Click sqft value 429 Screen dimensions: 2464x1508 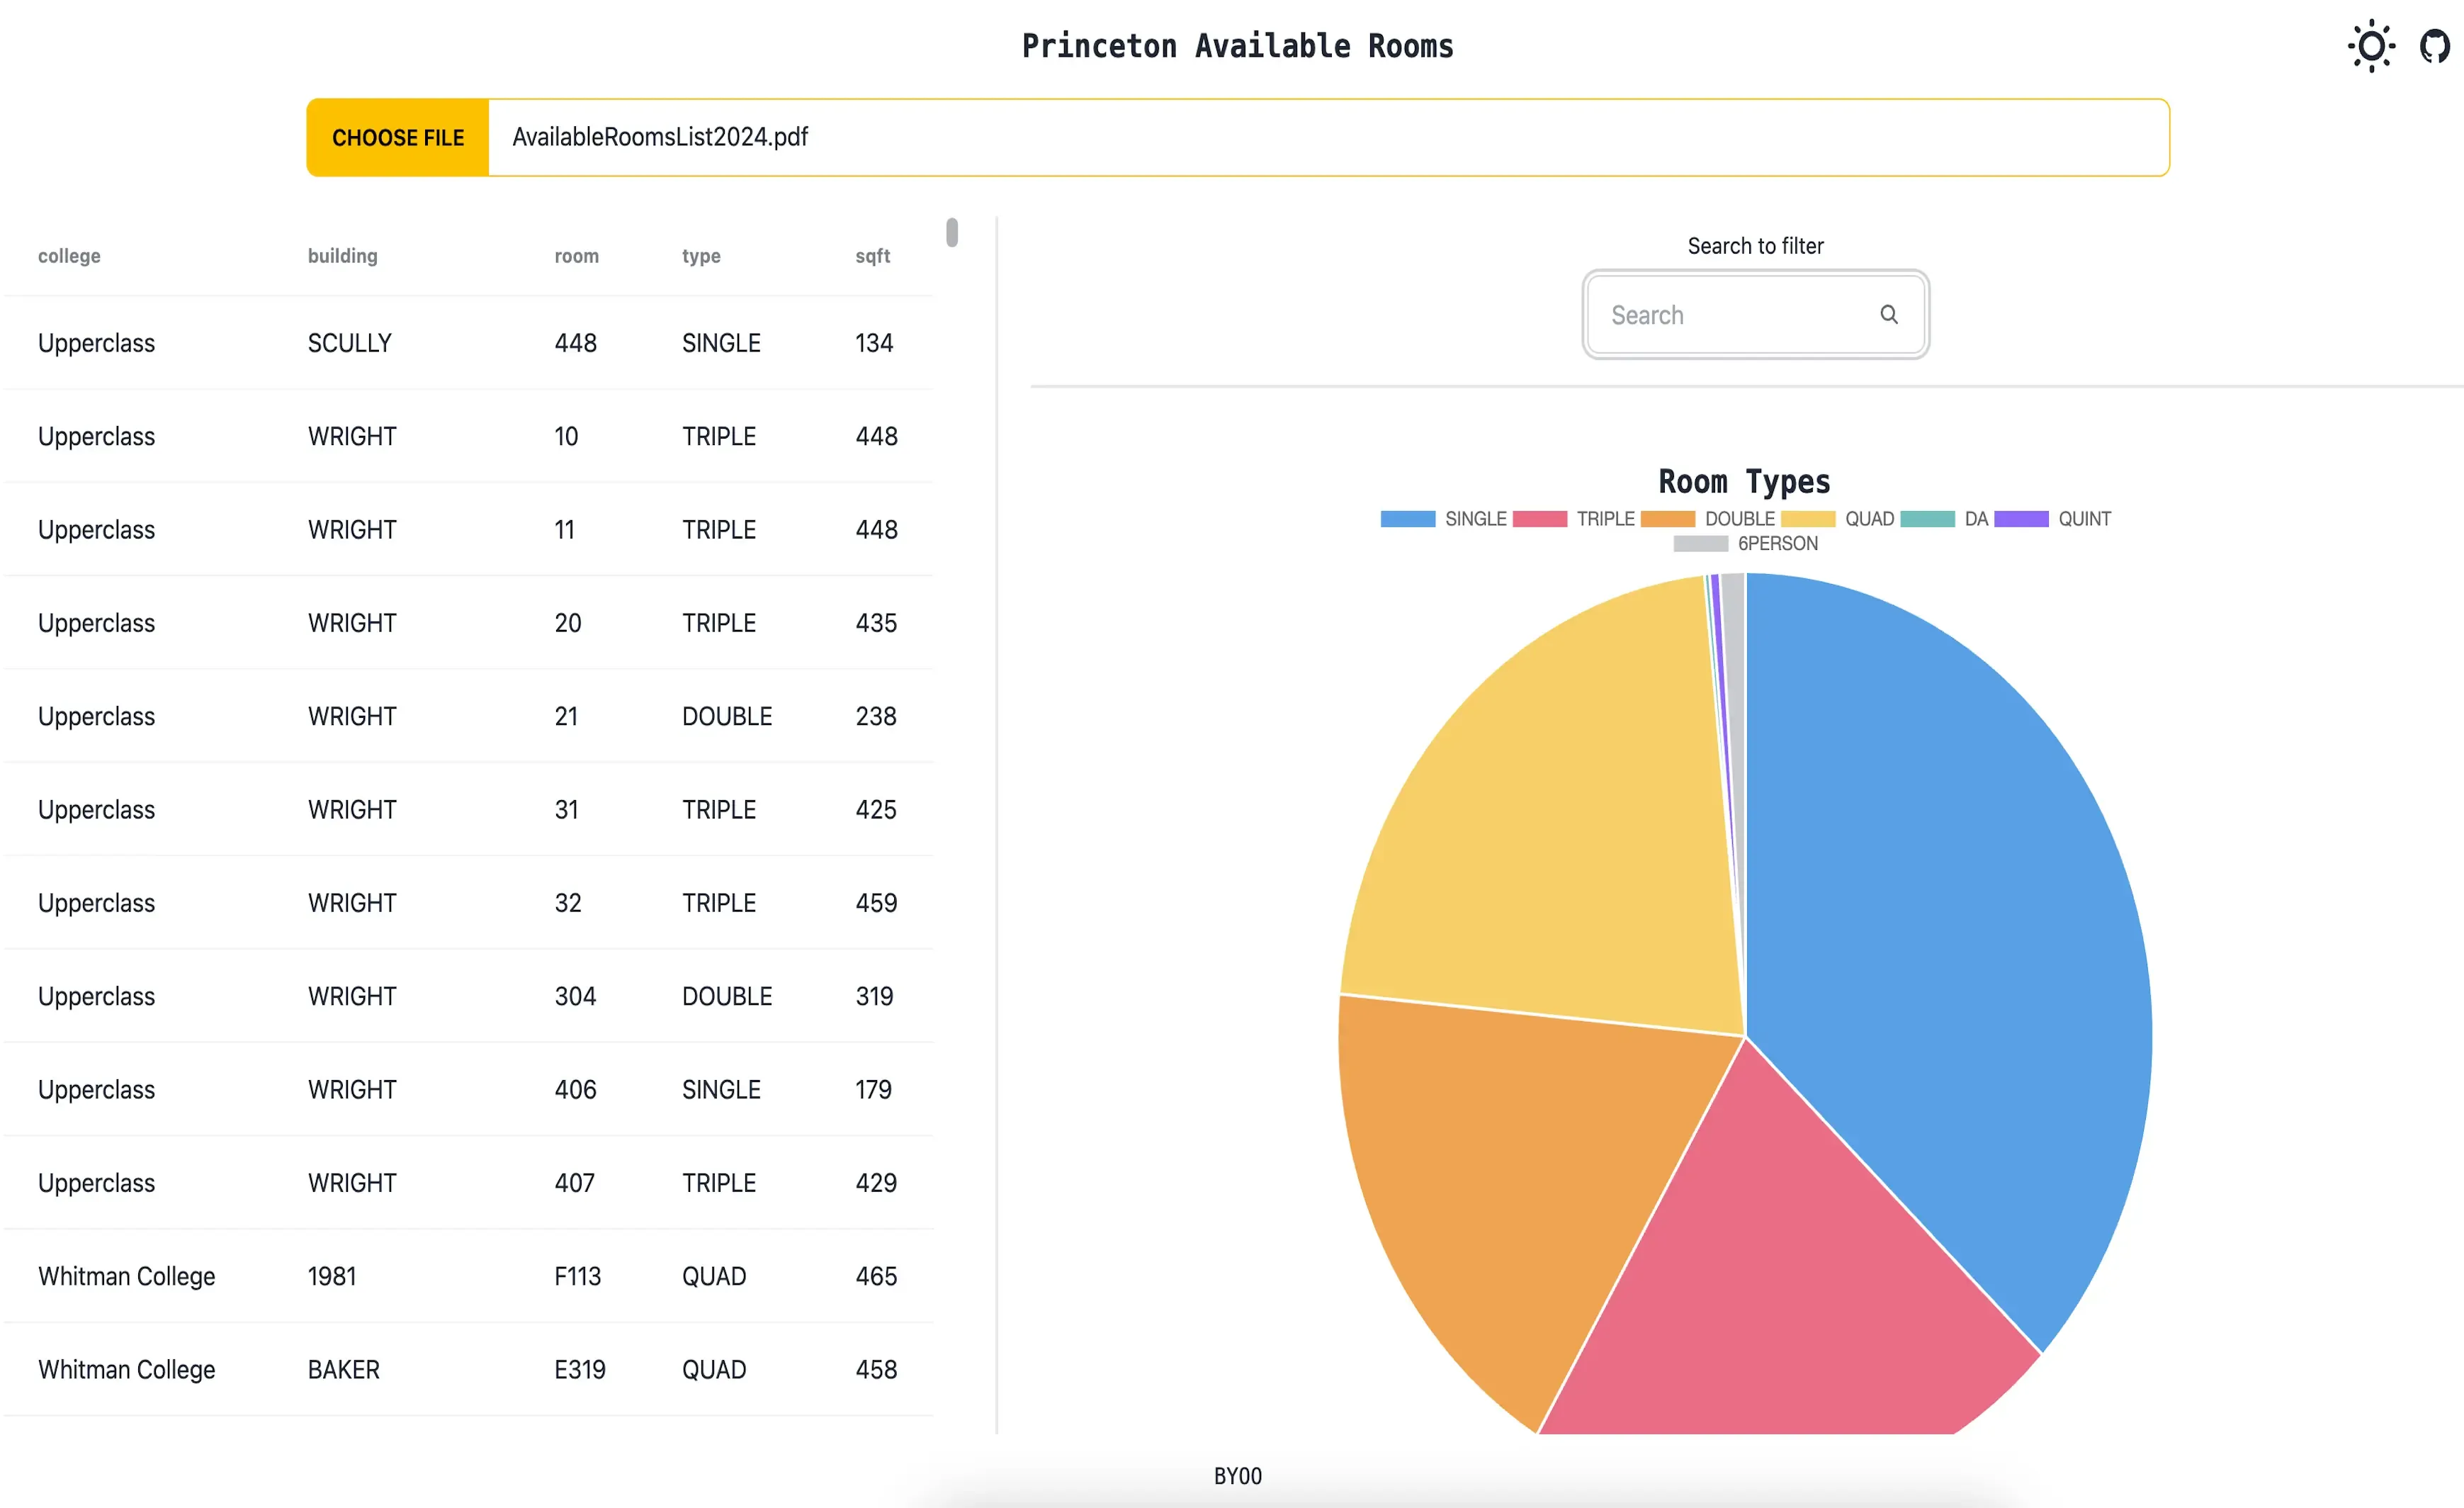[x=876, y=1183]
